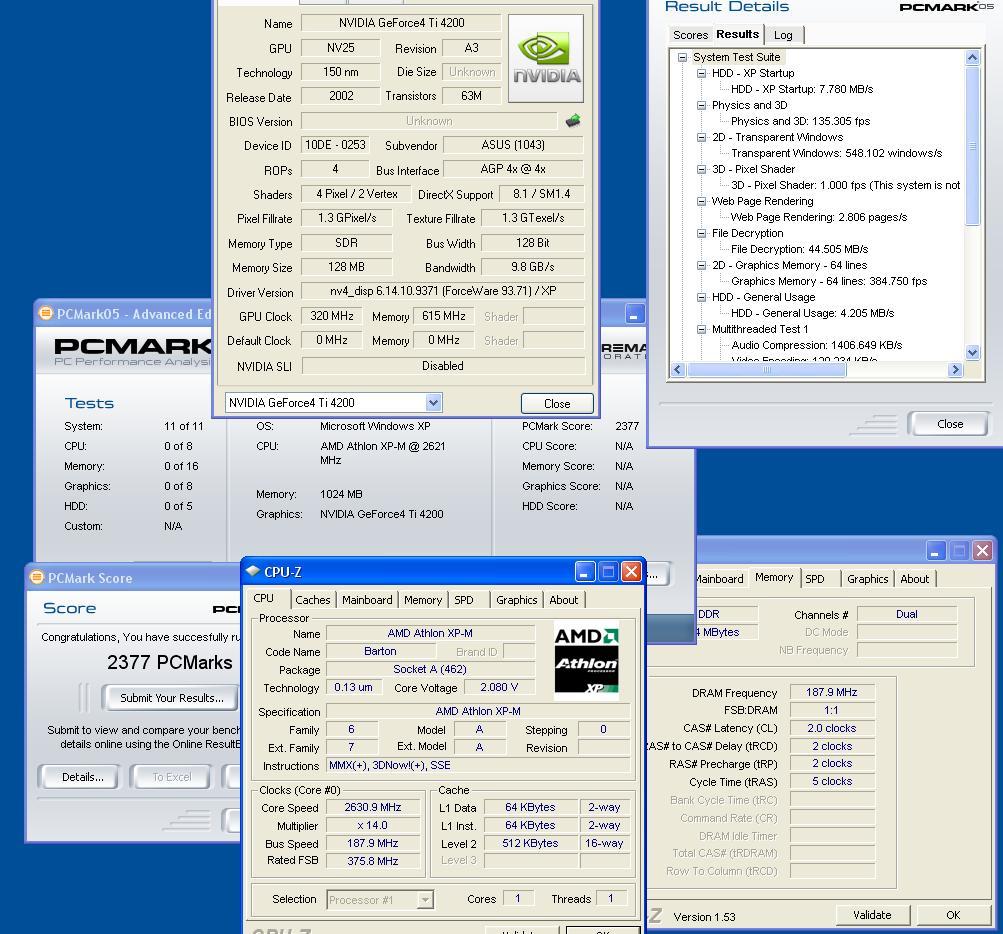Open the Graphics tab in front CPU-Z
This screenshot has width=1003, height=934.
(x=516, y=600)
